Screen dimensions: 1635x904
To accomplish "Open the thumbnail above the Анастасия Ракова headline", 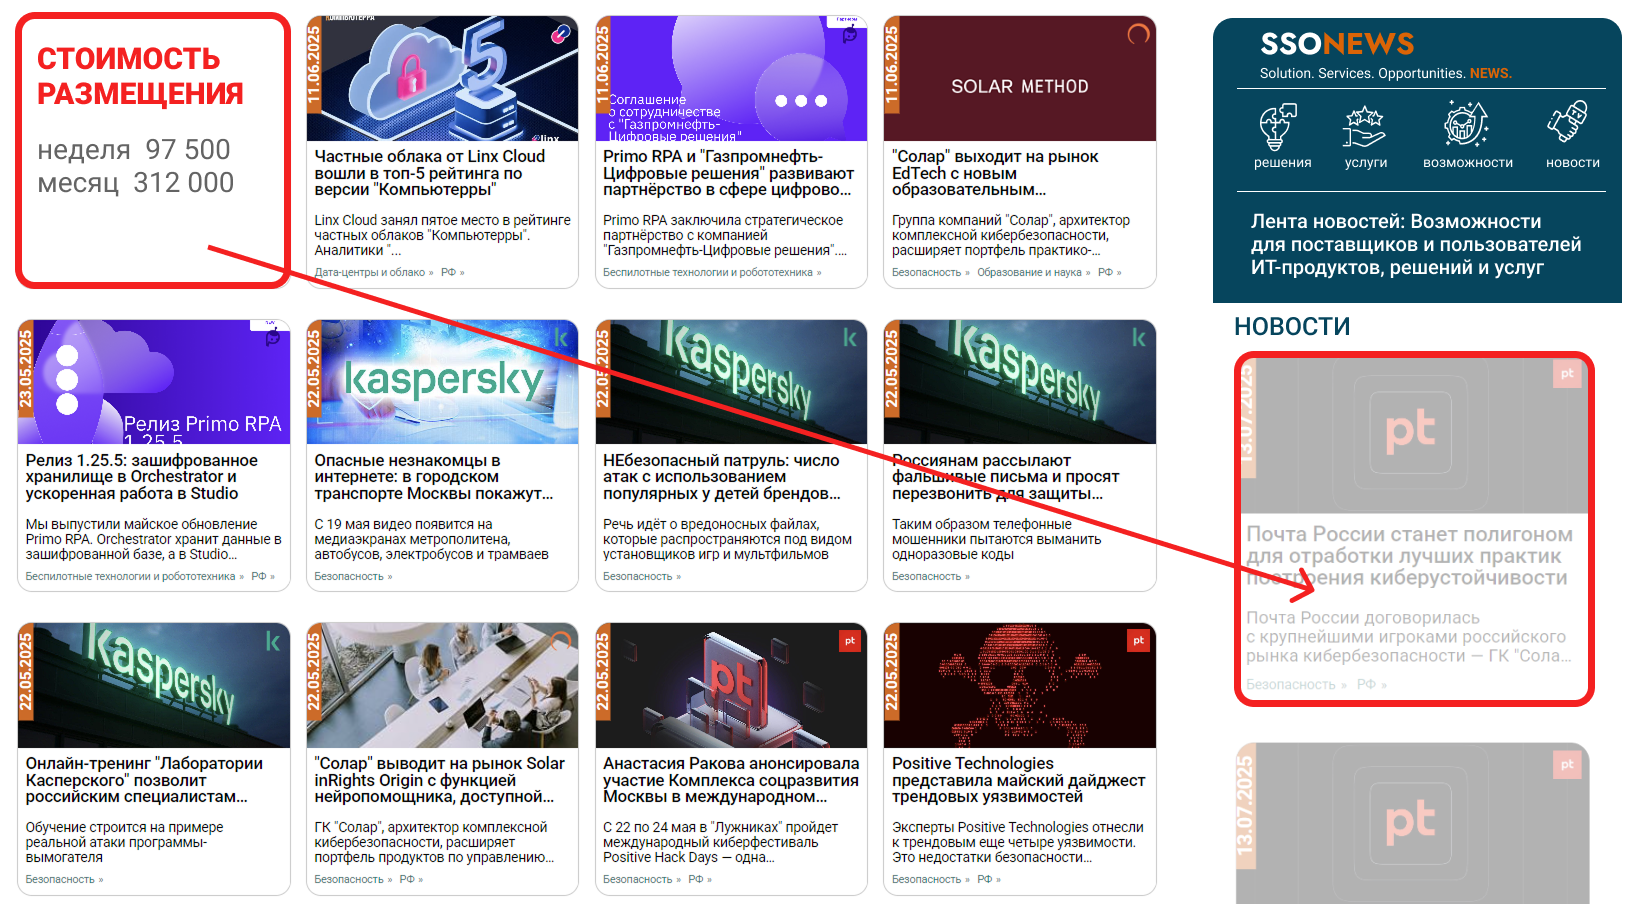I will point(731,686).
